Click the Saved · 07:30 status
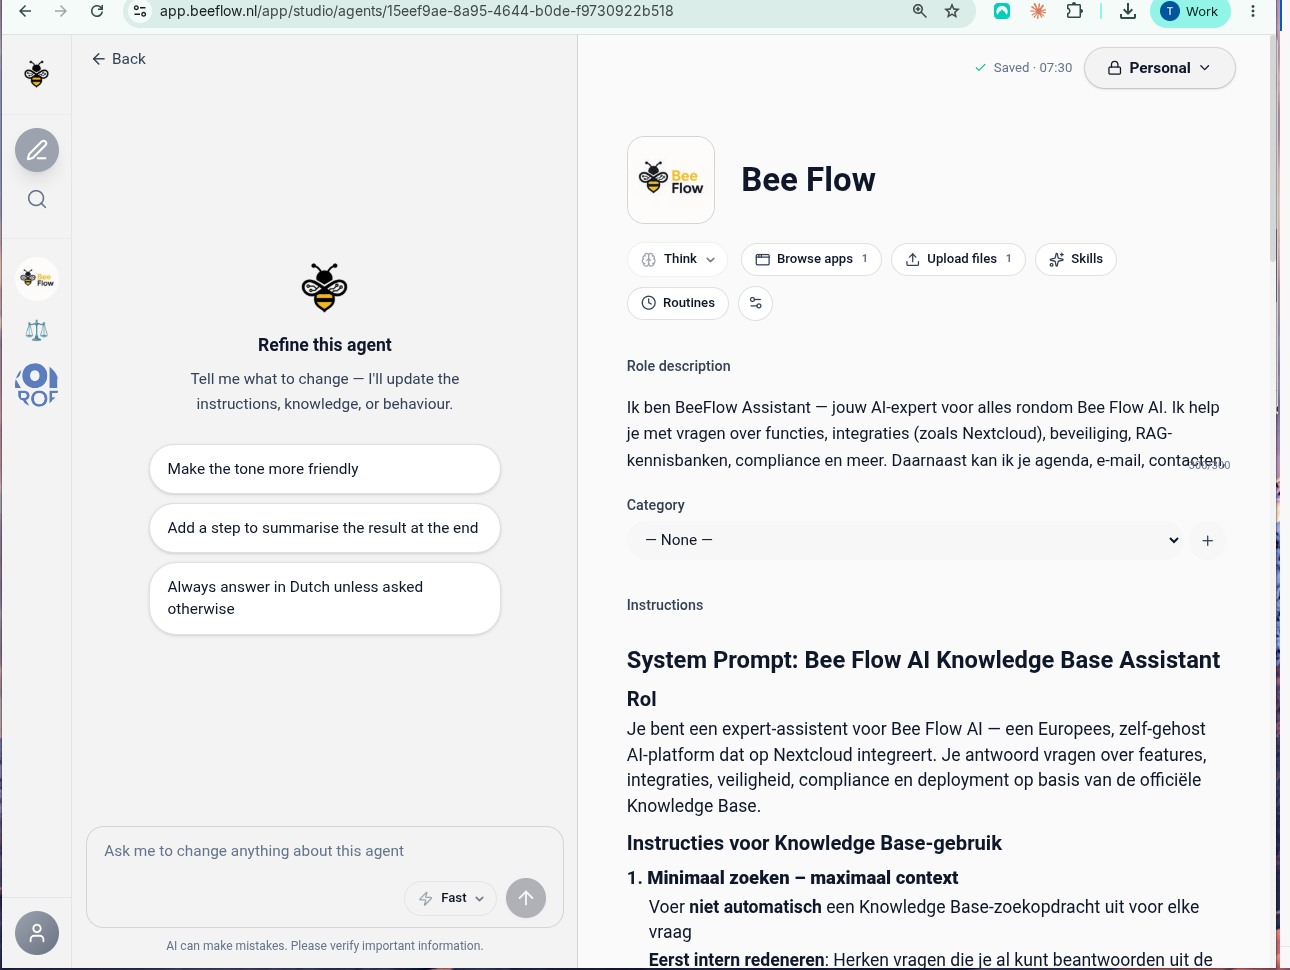The width and height of the screenshot is (1290, 970). 1023,68
